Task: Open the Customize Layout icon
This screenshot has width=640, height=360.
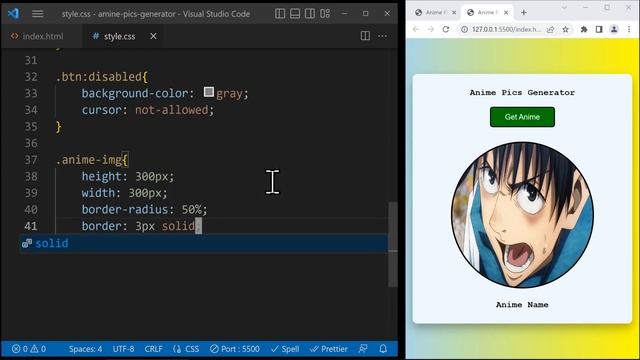Action: pos(325,13)
